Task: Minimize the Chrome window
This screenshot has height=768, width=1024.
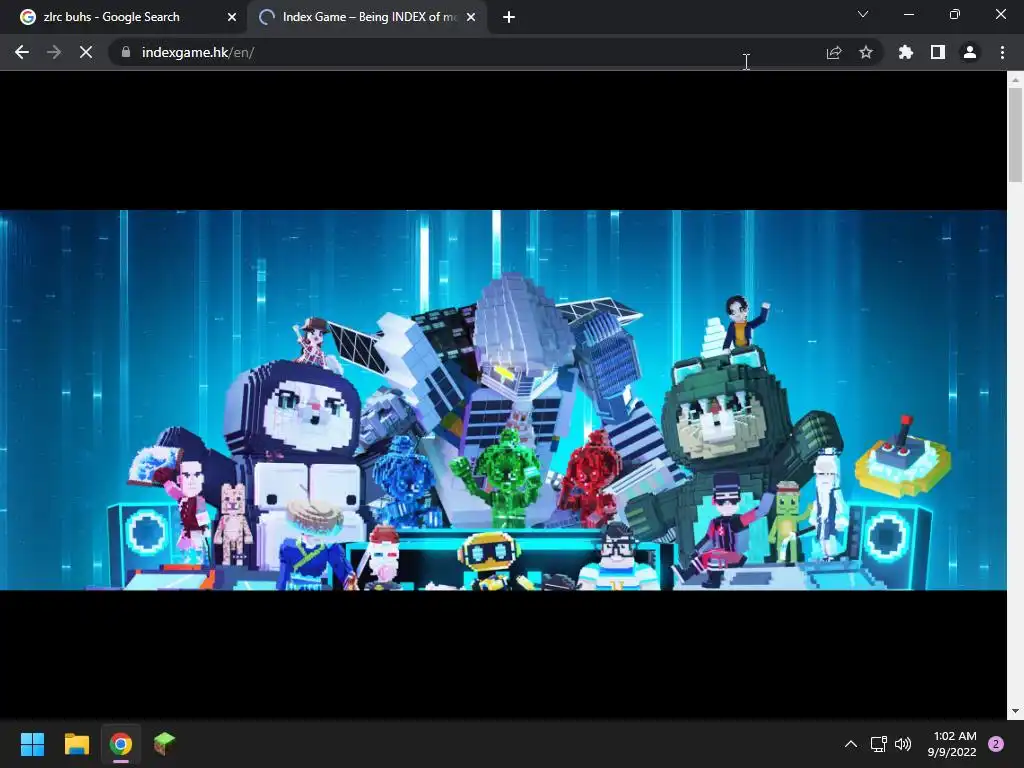Action: (x=908, y=14)
